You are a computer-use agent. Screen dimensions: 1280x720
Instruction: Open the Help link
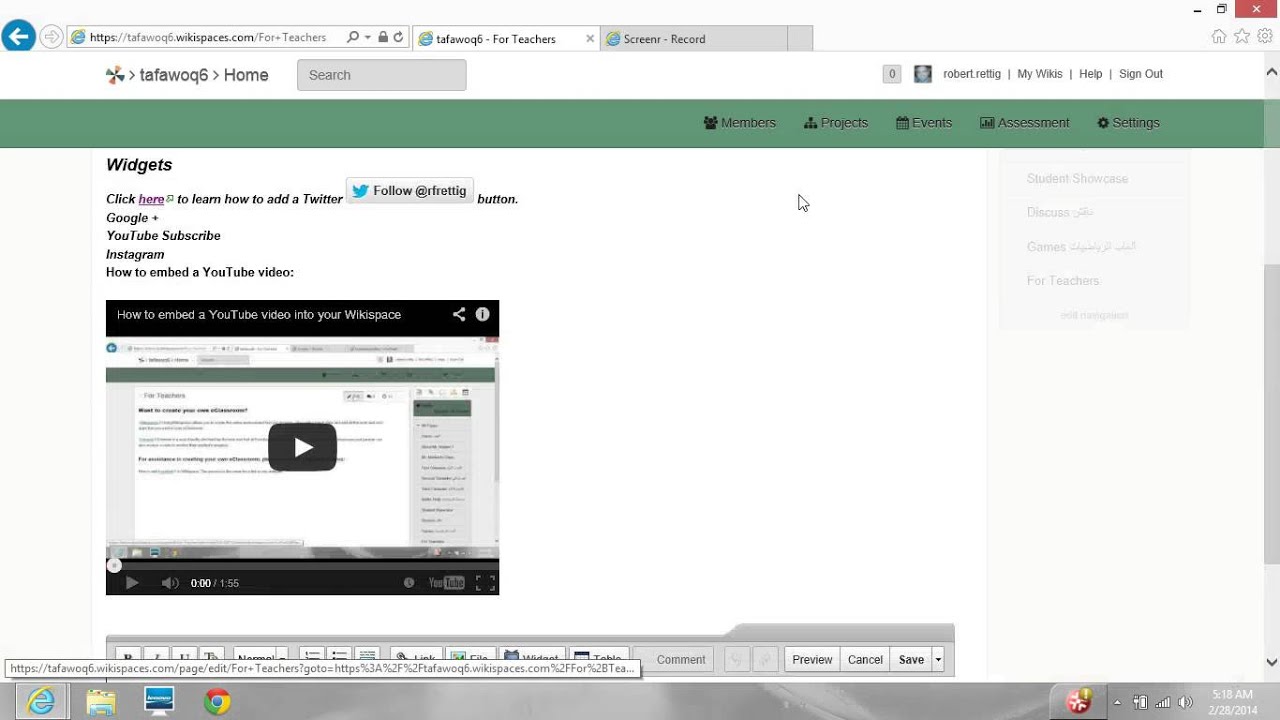pos(1090,74)
